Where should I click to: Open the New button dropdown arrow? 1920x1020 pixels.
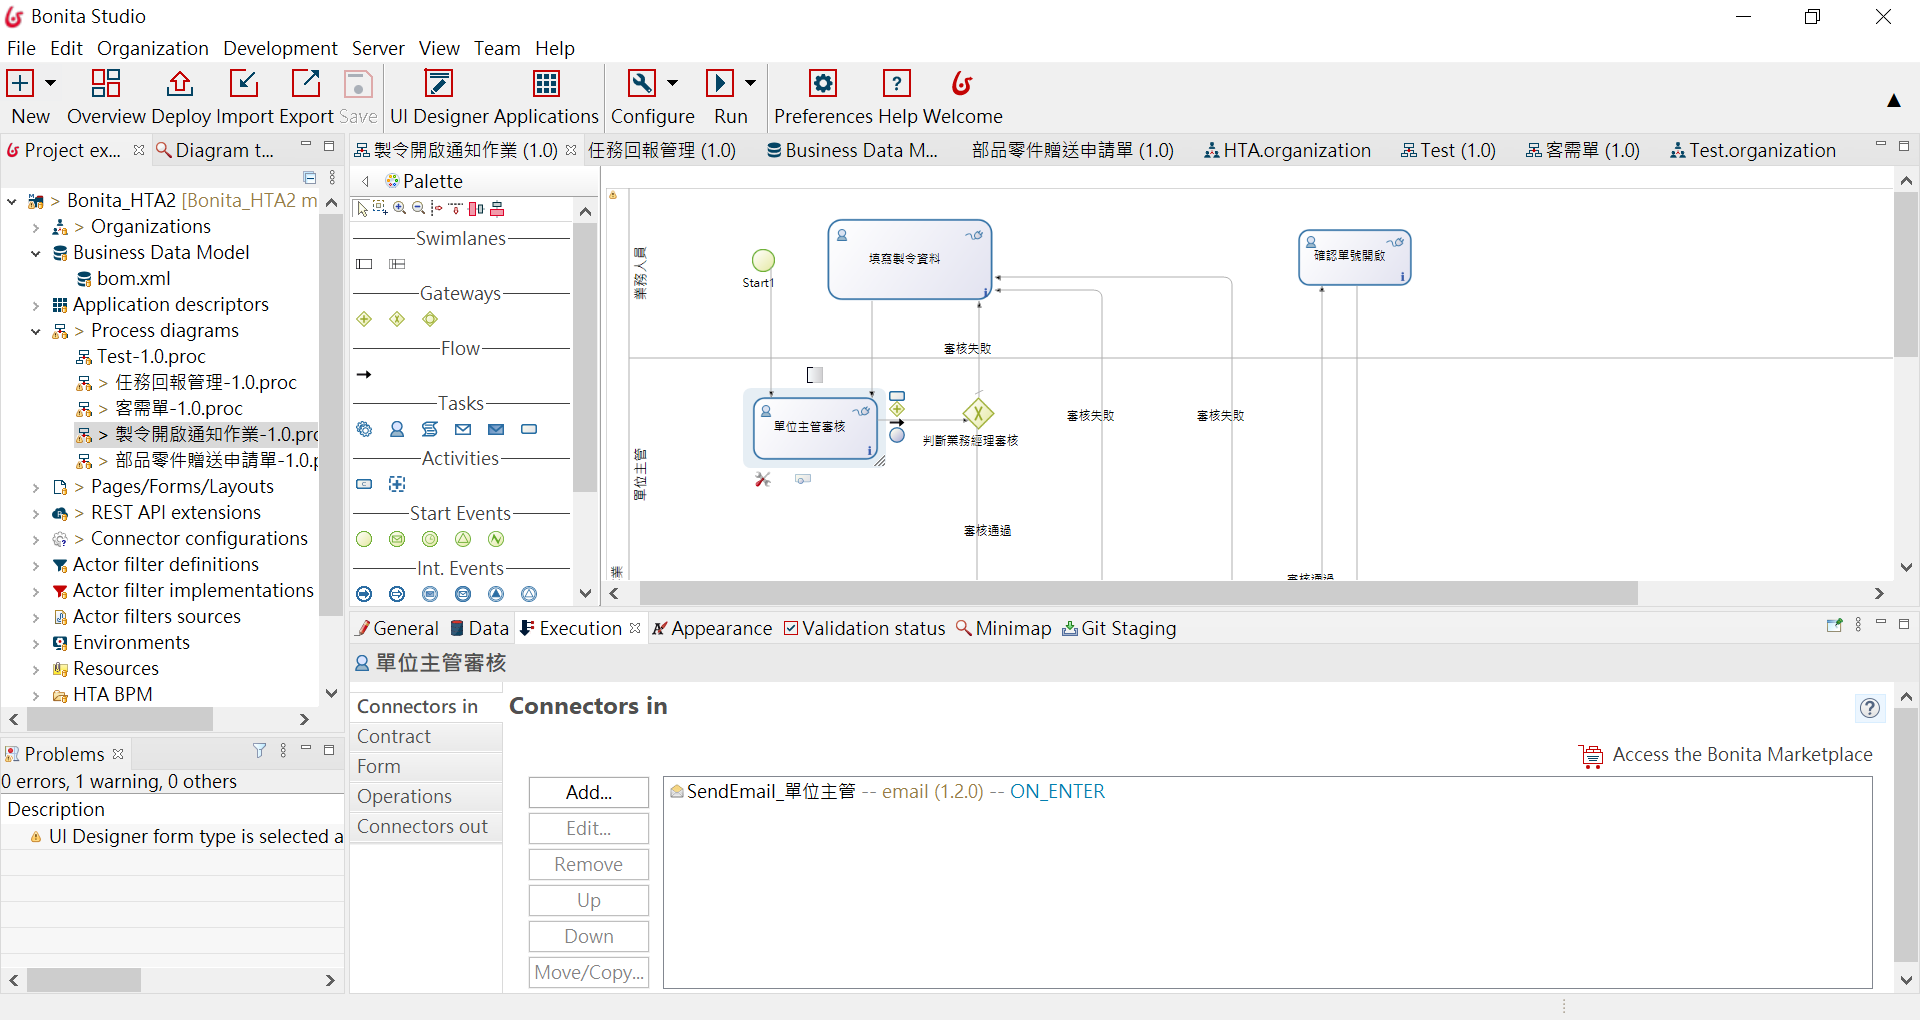(50, 83)
